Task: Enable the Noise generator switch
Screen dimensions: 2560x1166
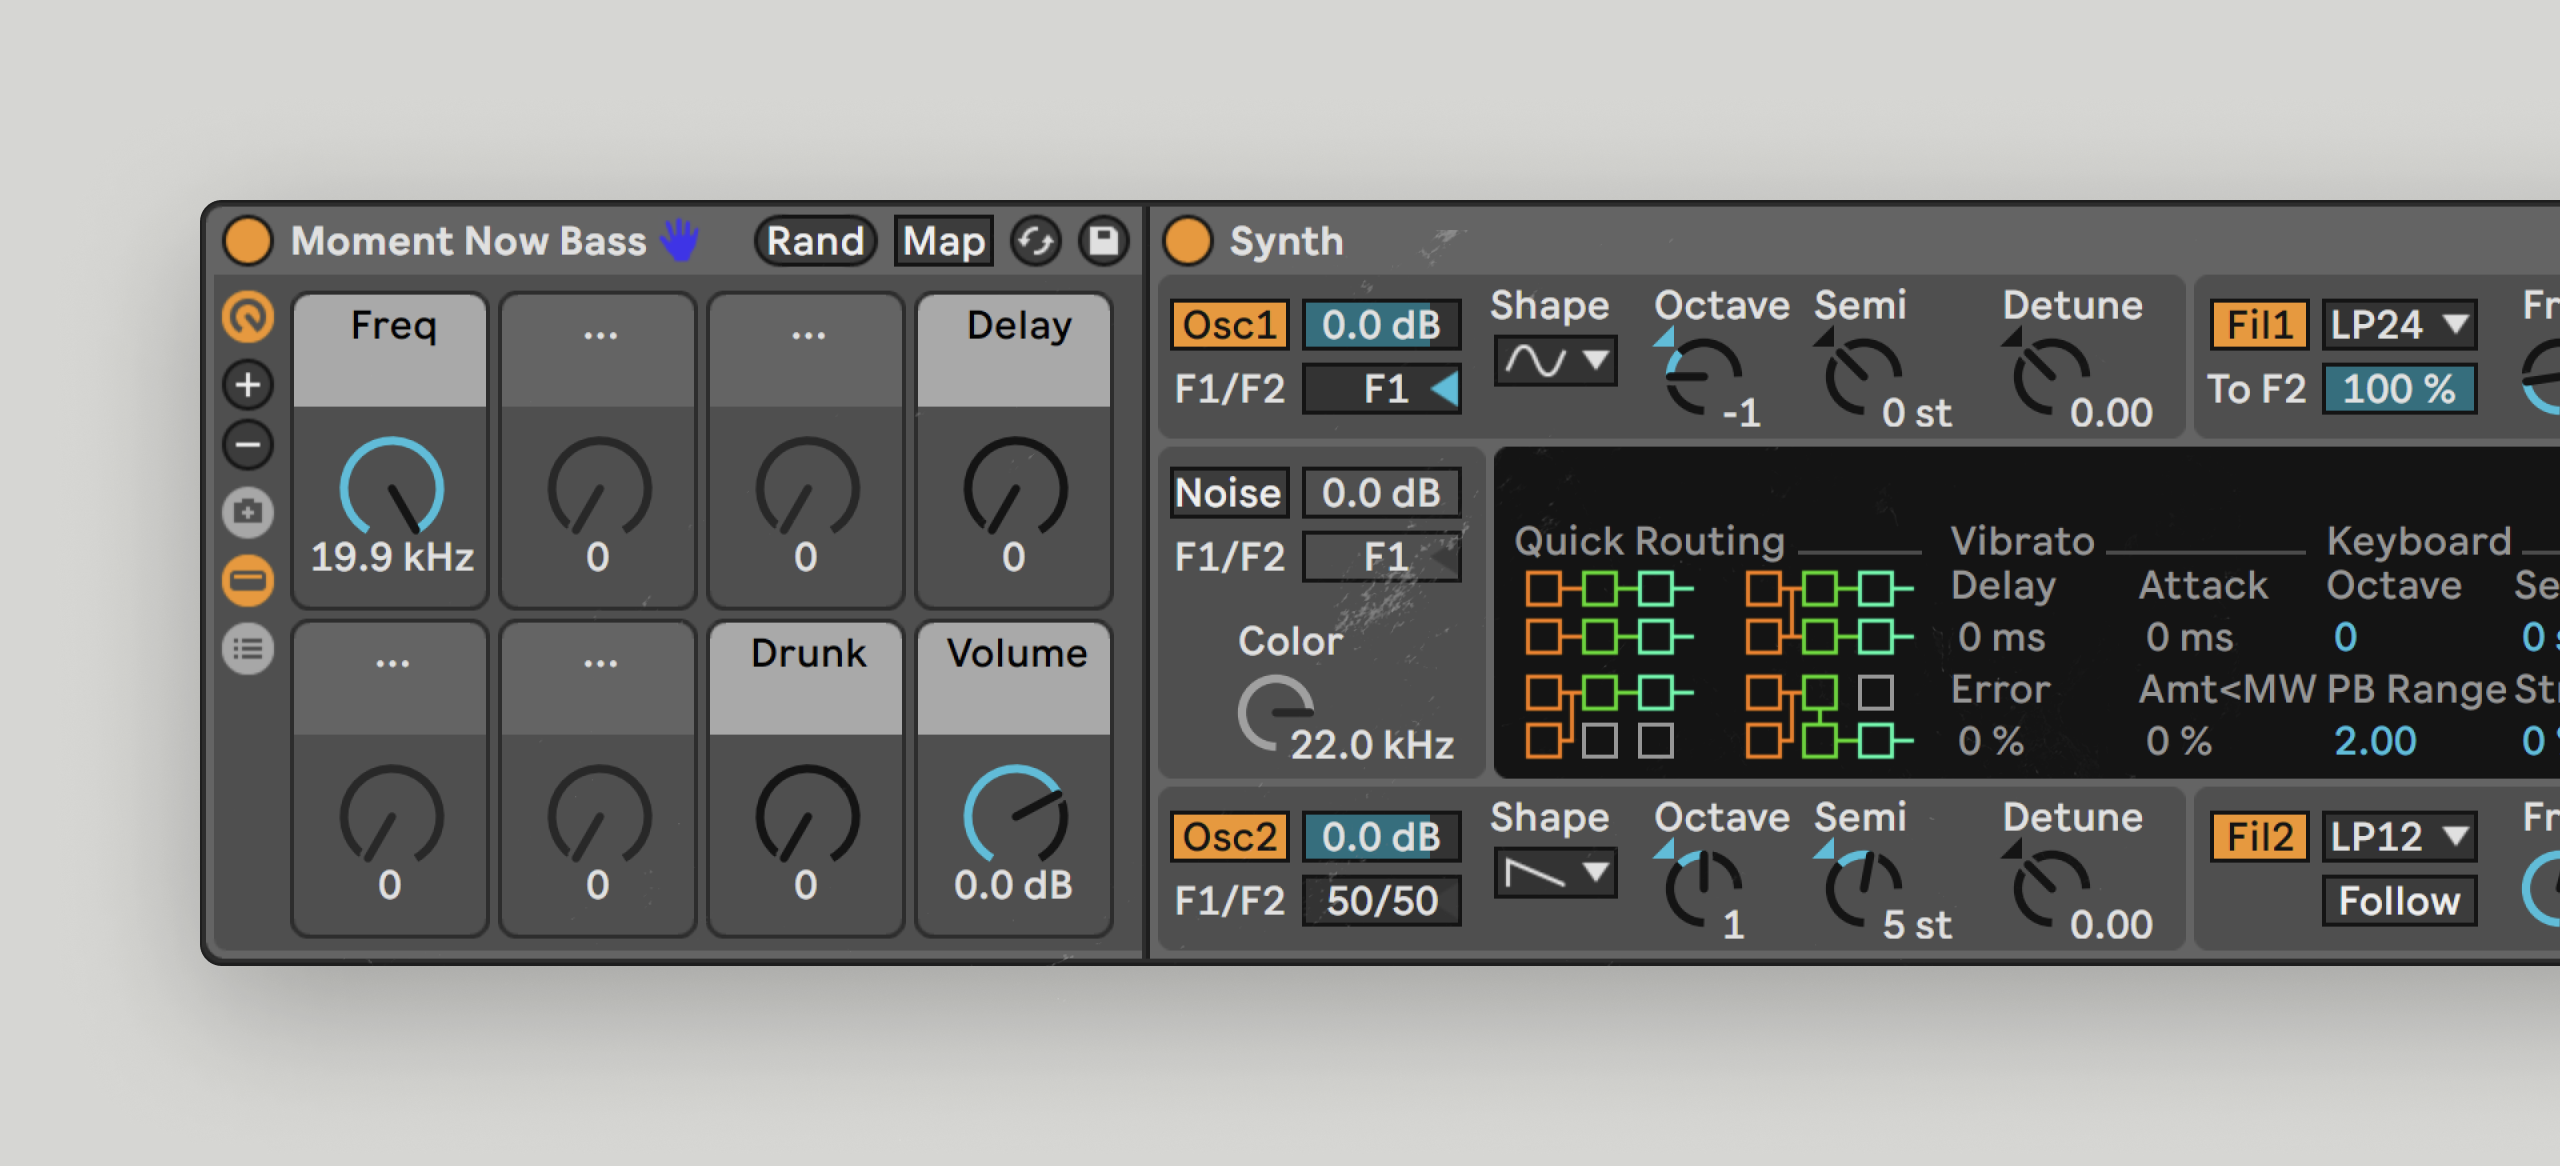Action: pos(1229,493)
